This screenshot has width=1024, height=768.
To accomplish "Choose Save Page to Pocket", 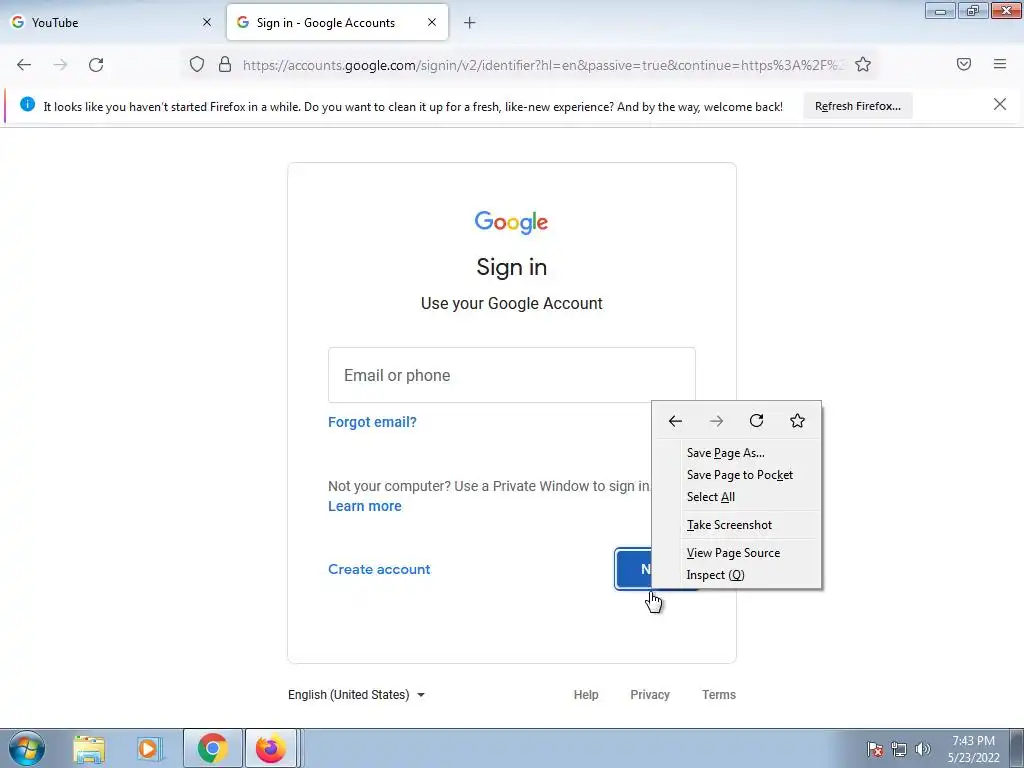I will click(737, 475).
